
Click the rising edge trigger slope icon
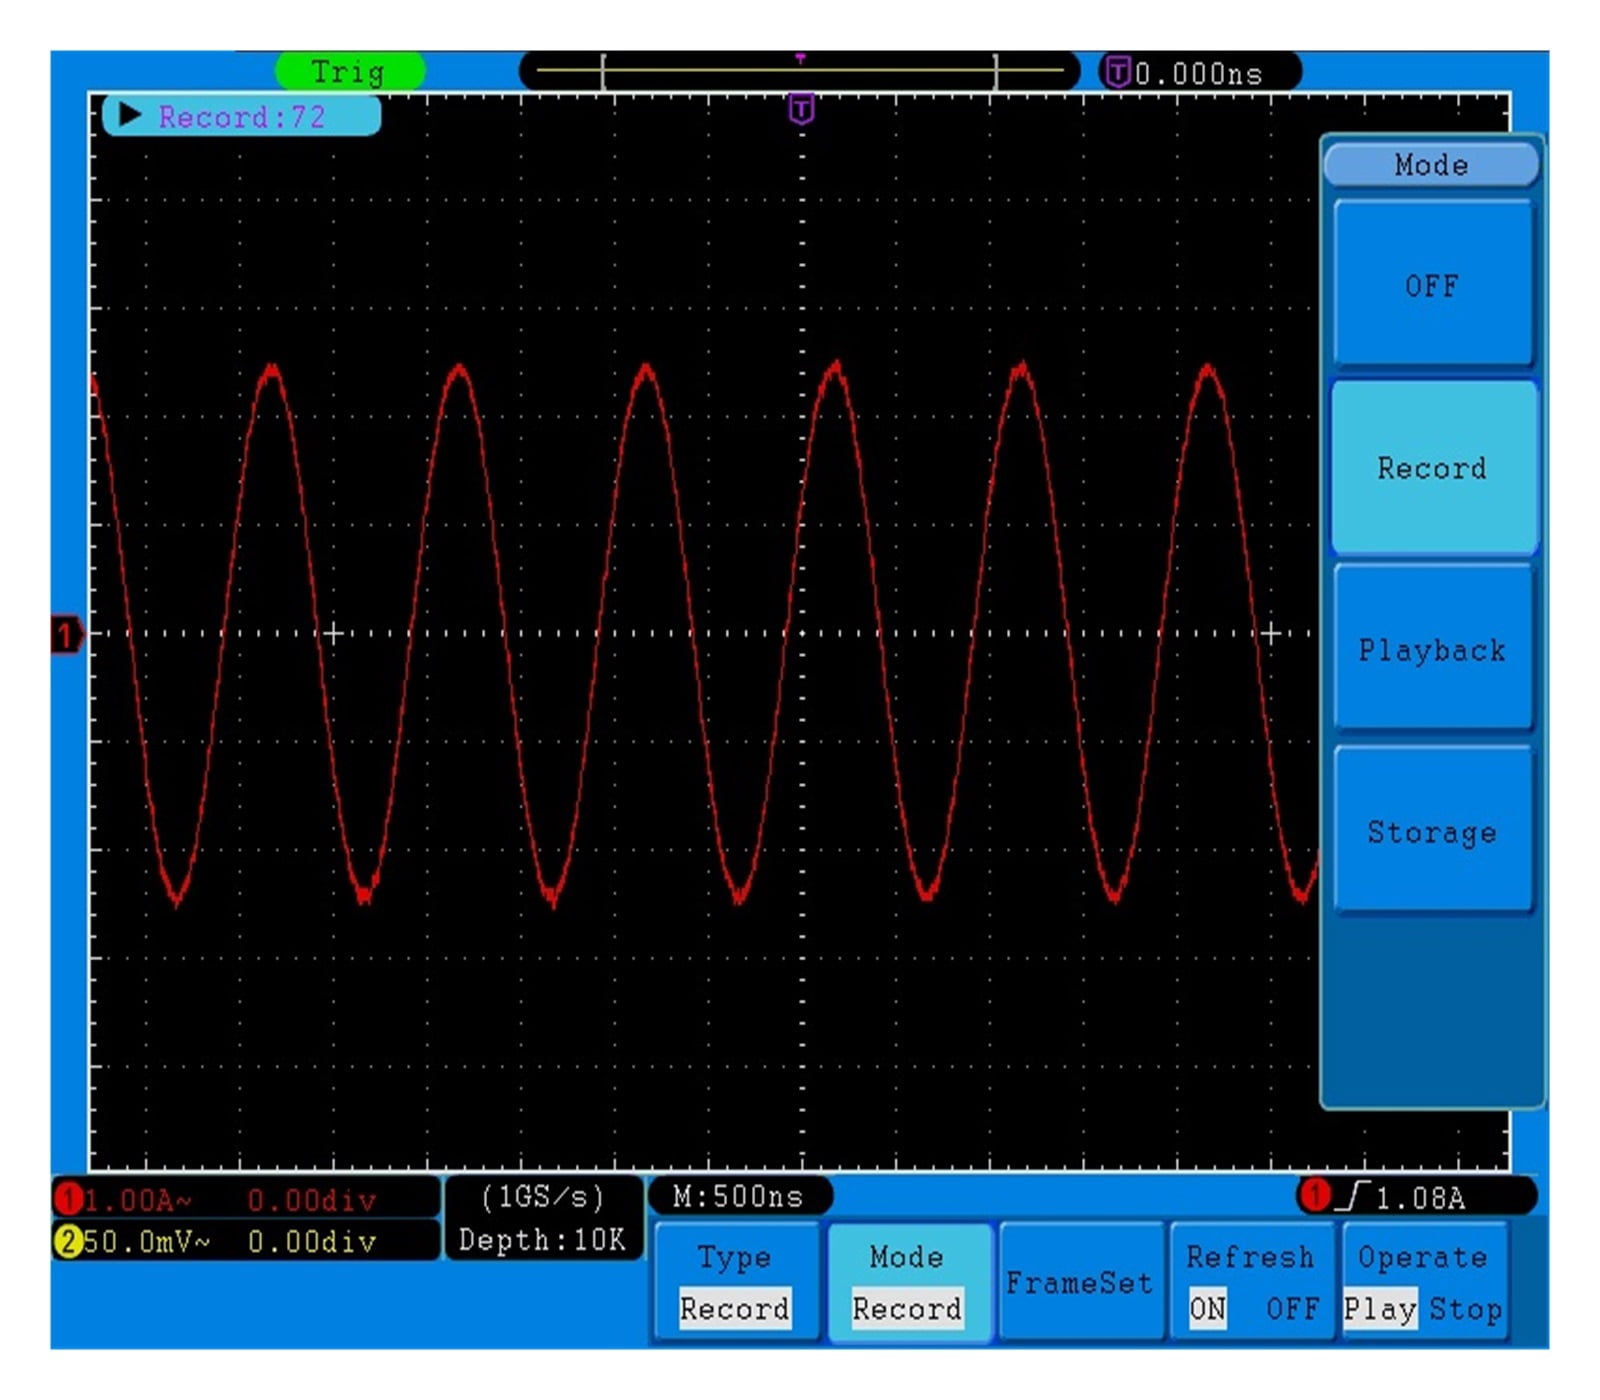click(1353, 1196)
